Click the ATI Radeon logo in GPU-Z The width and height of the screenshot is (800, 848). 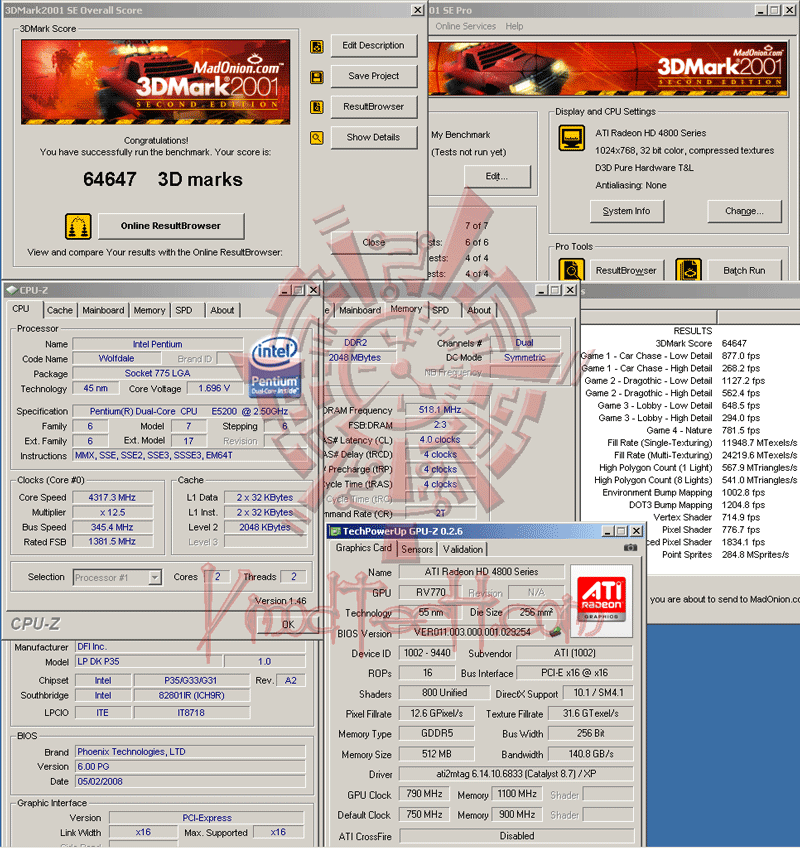tap(601, 600)
